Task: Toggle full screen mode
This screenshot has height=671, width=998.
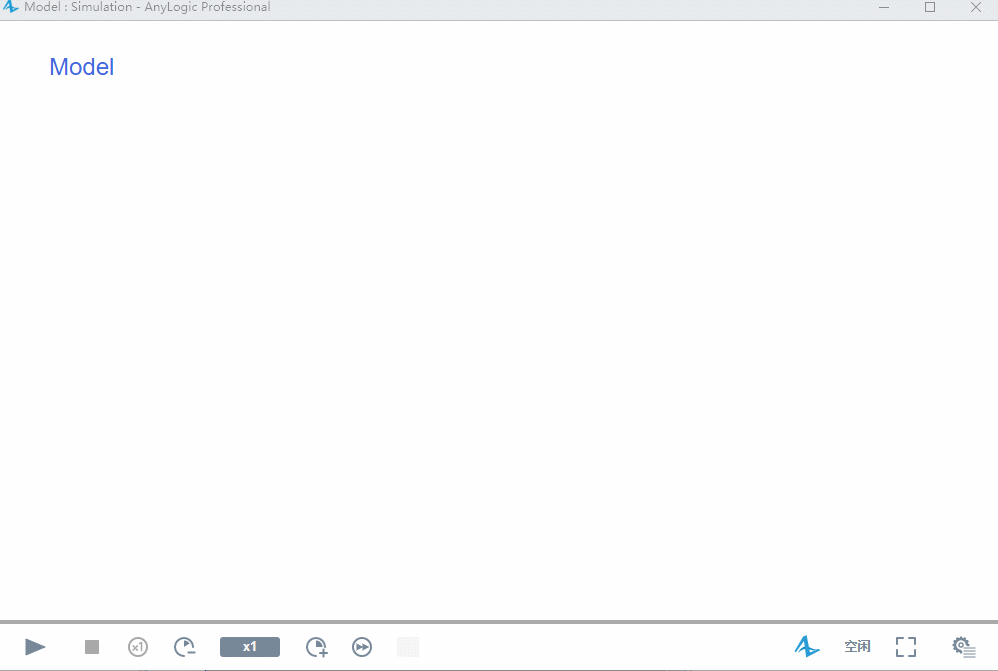Action: coord(906,647)
